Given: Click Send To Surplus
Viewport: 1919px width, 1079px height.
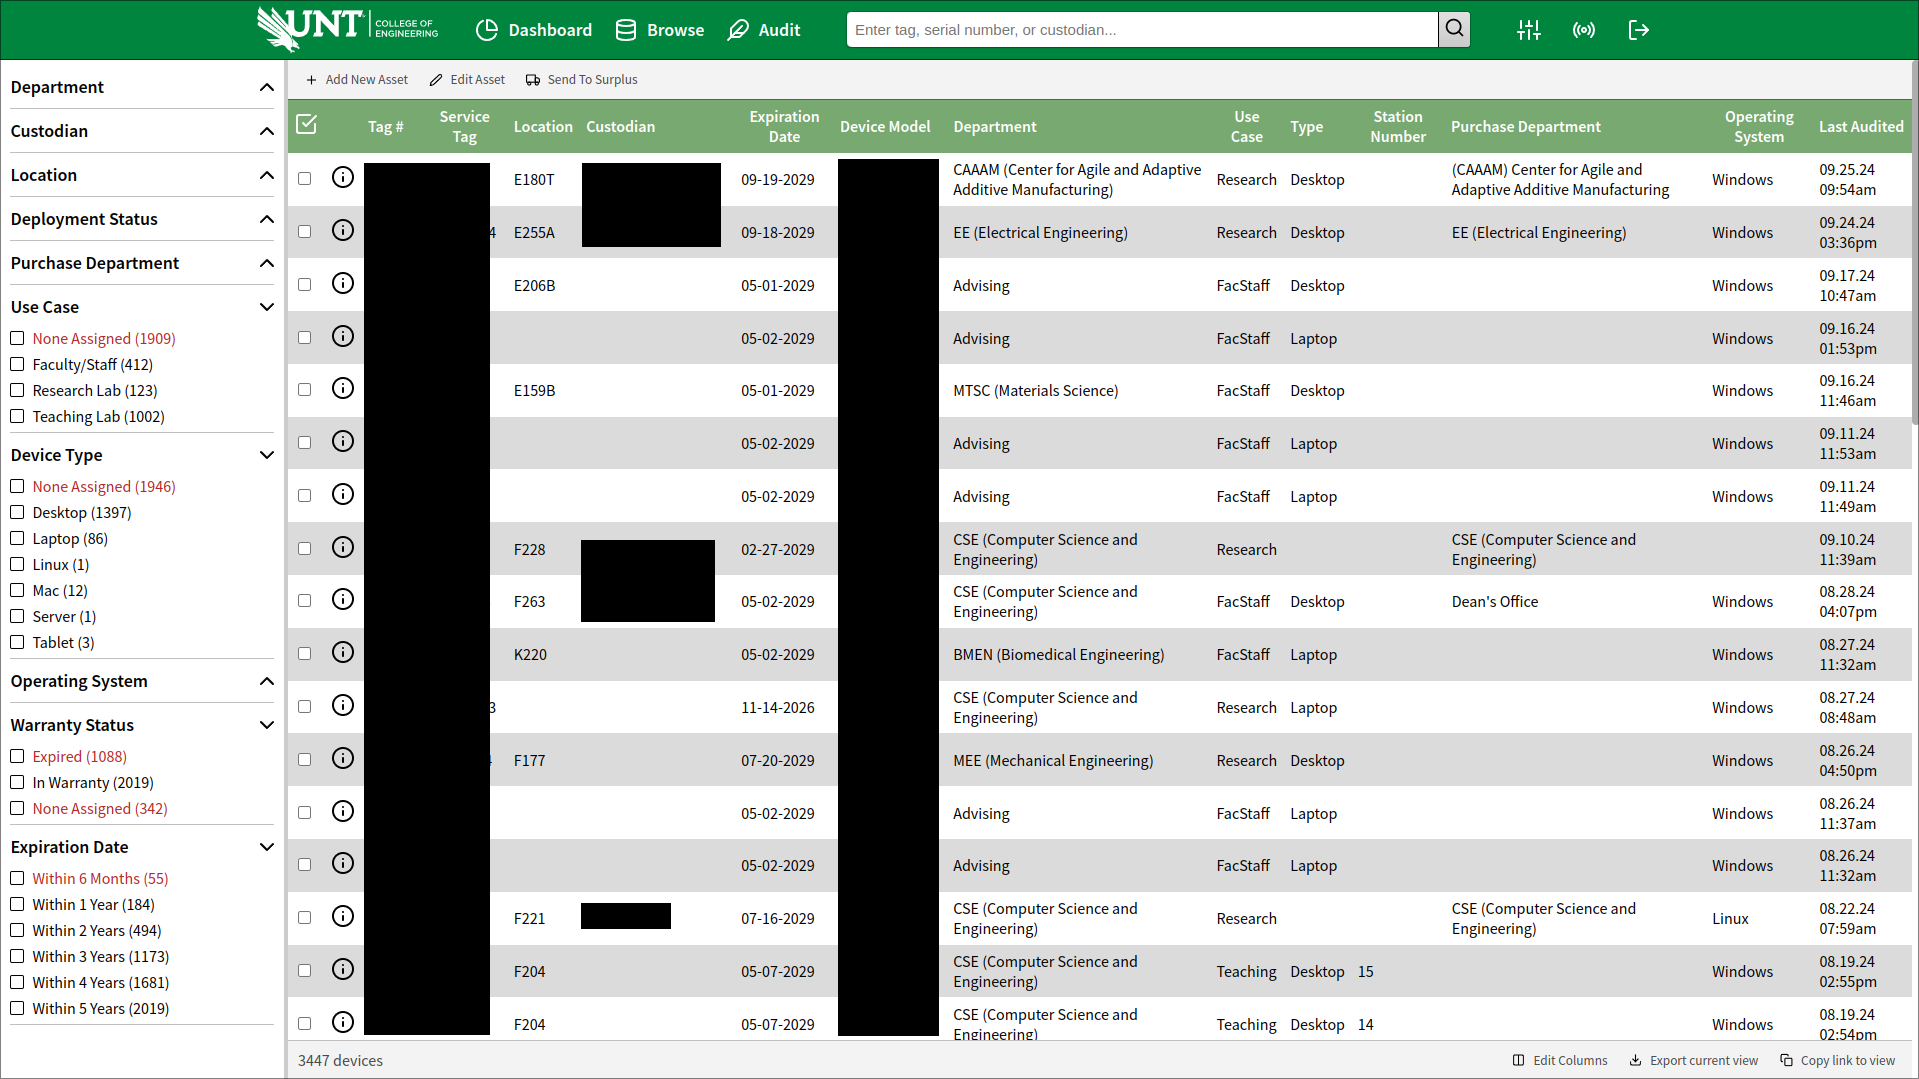Looking at the screenshot, I should (x=582, y=80).
